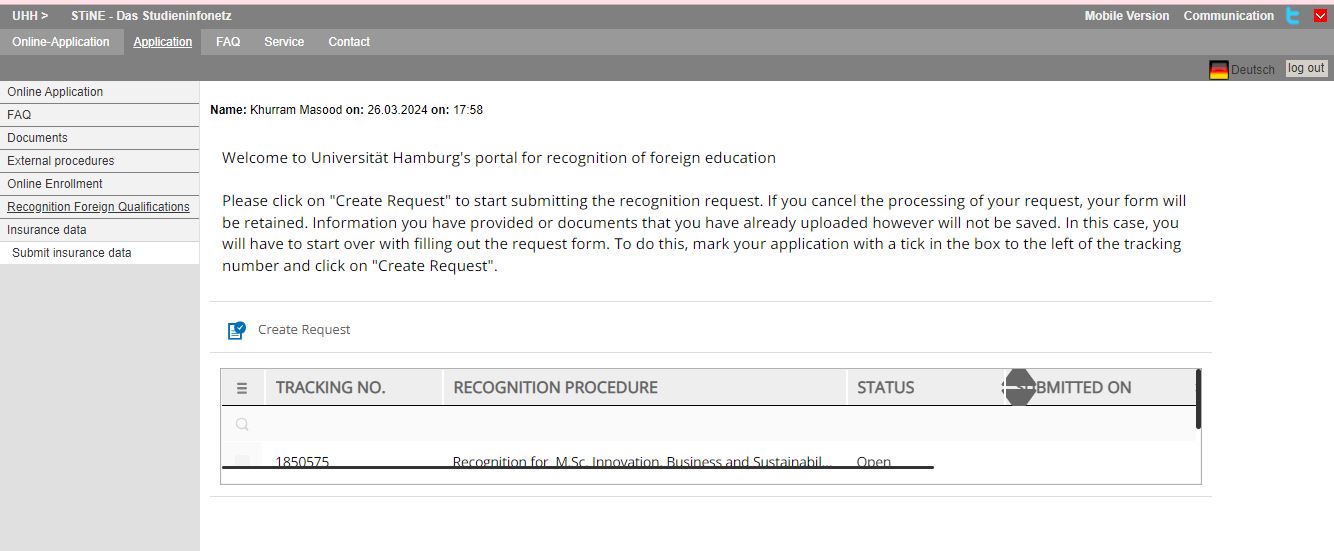Open Submit insurance data sub-item
Image resolution: width=1334 pixels, height=551 pixels.
(x=72, y=253)
